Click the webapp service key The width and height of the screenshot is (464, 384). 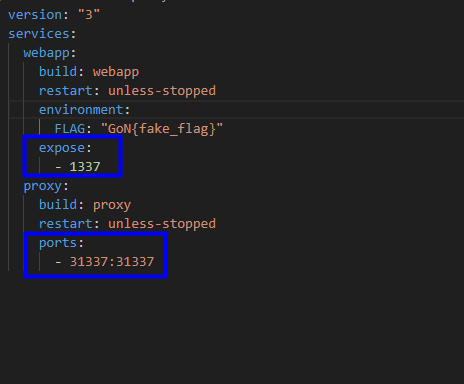pyautogui.click(x=46, y=53)
